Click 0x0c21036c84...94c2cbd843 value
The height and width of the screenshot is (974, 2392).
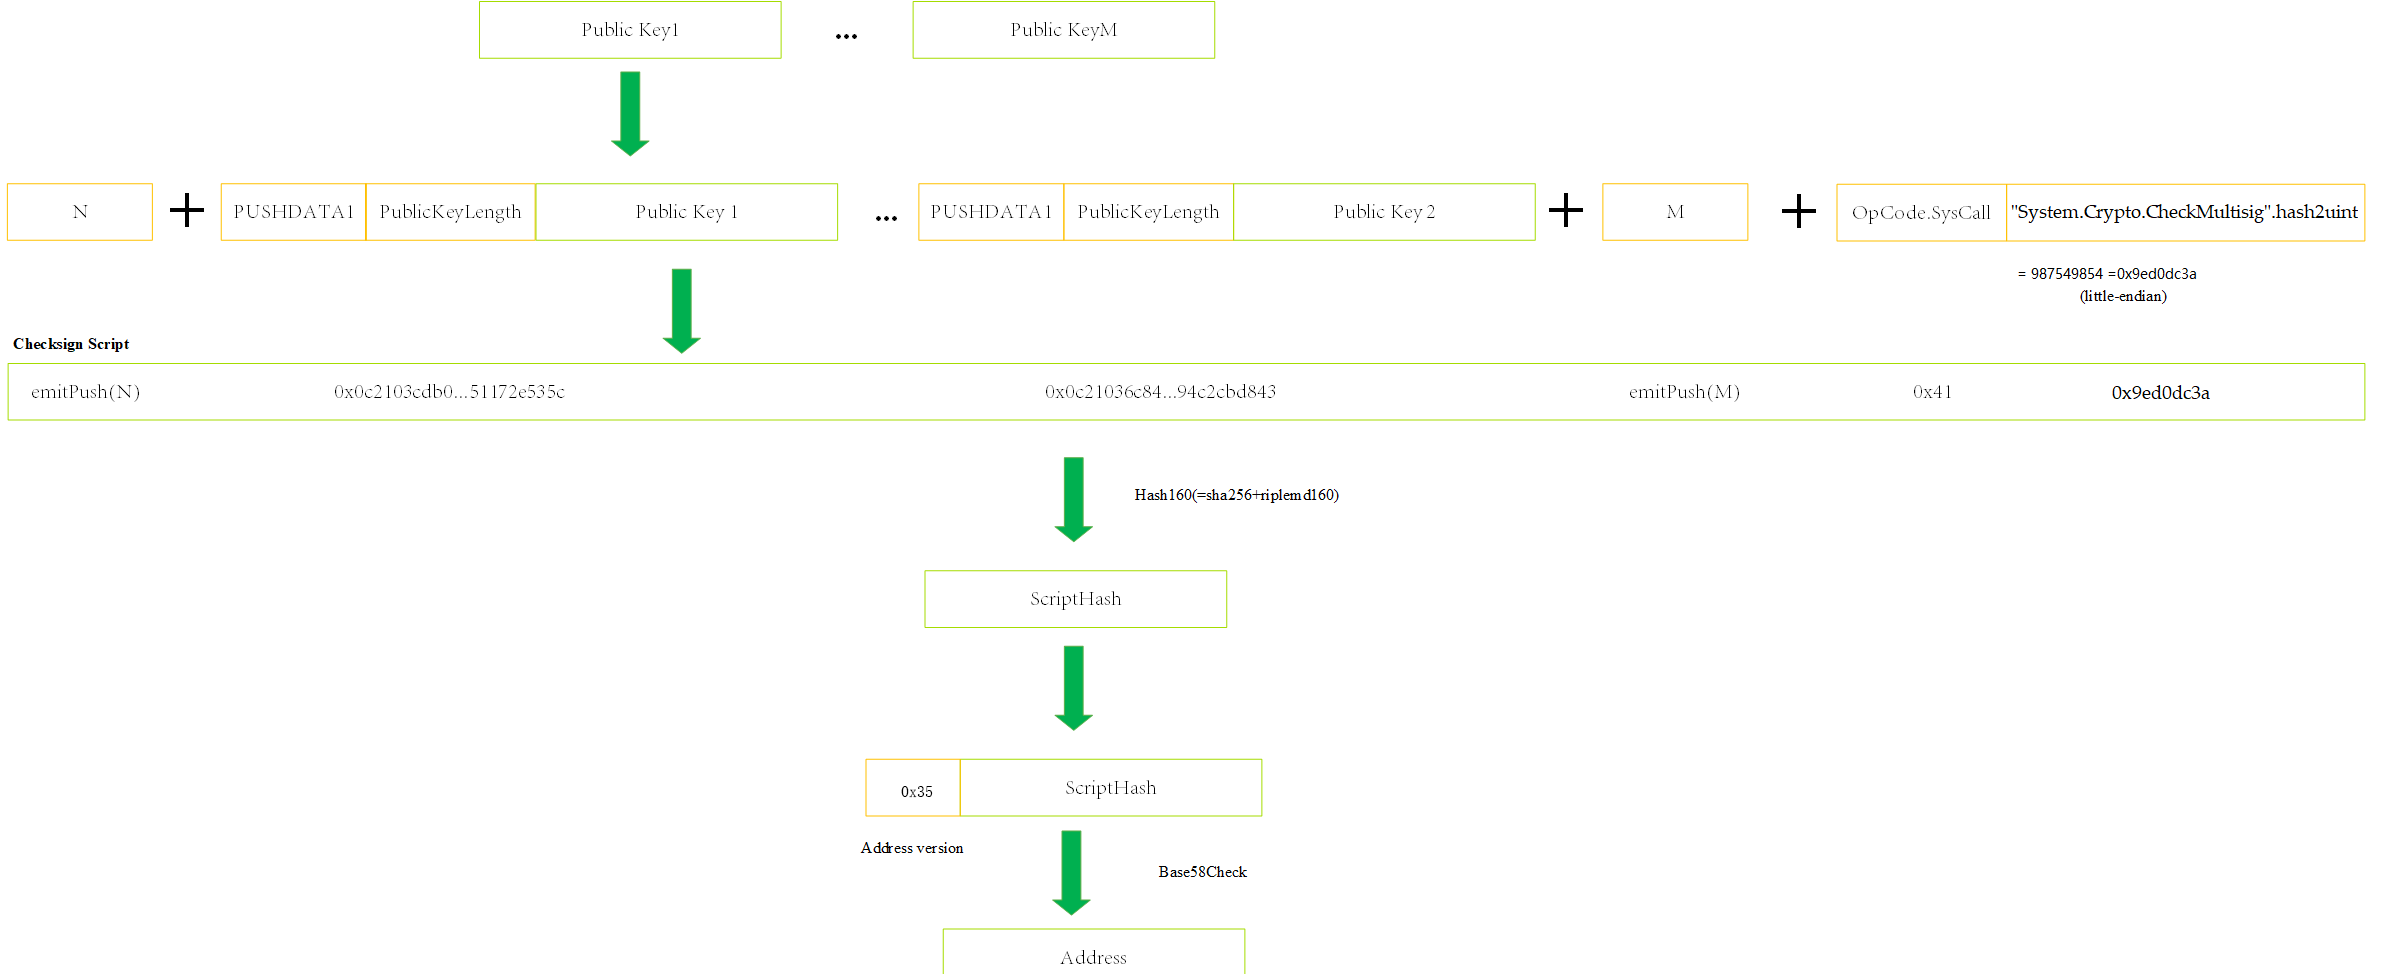point(1160,392)
